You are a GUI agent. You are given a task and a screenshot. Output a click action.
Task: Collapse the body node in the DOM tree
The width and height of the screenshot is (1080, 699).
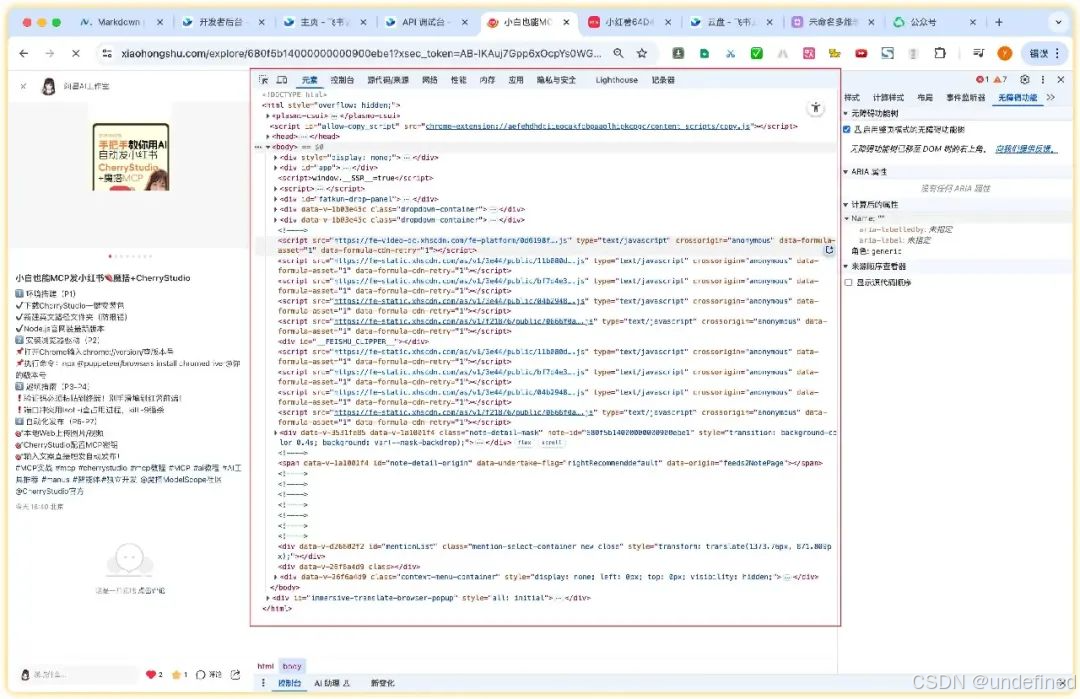pyautogui.click(x=268, y=147)
